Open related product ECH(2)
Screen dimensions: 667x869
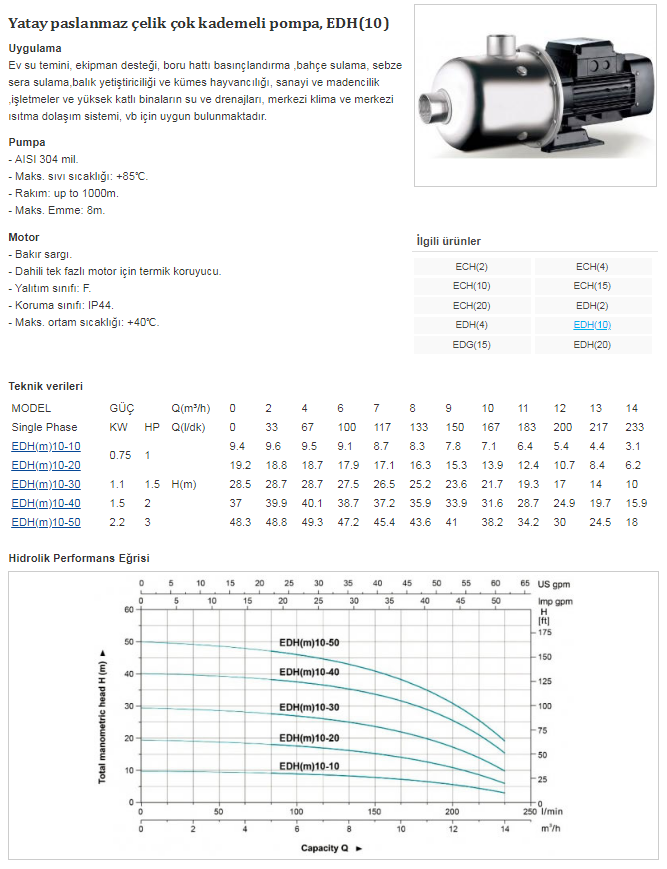click(x=471, y=267)
